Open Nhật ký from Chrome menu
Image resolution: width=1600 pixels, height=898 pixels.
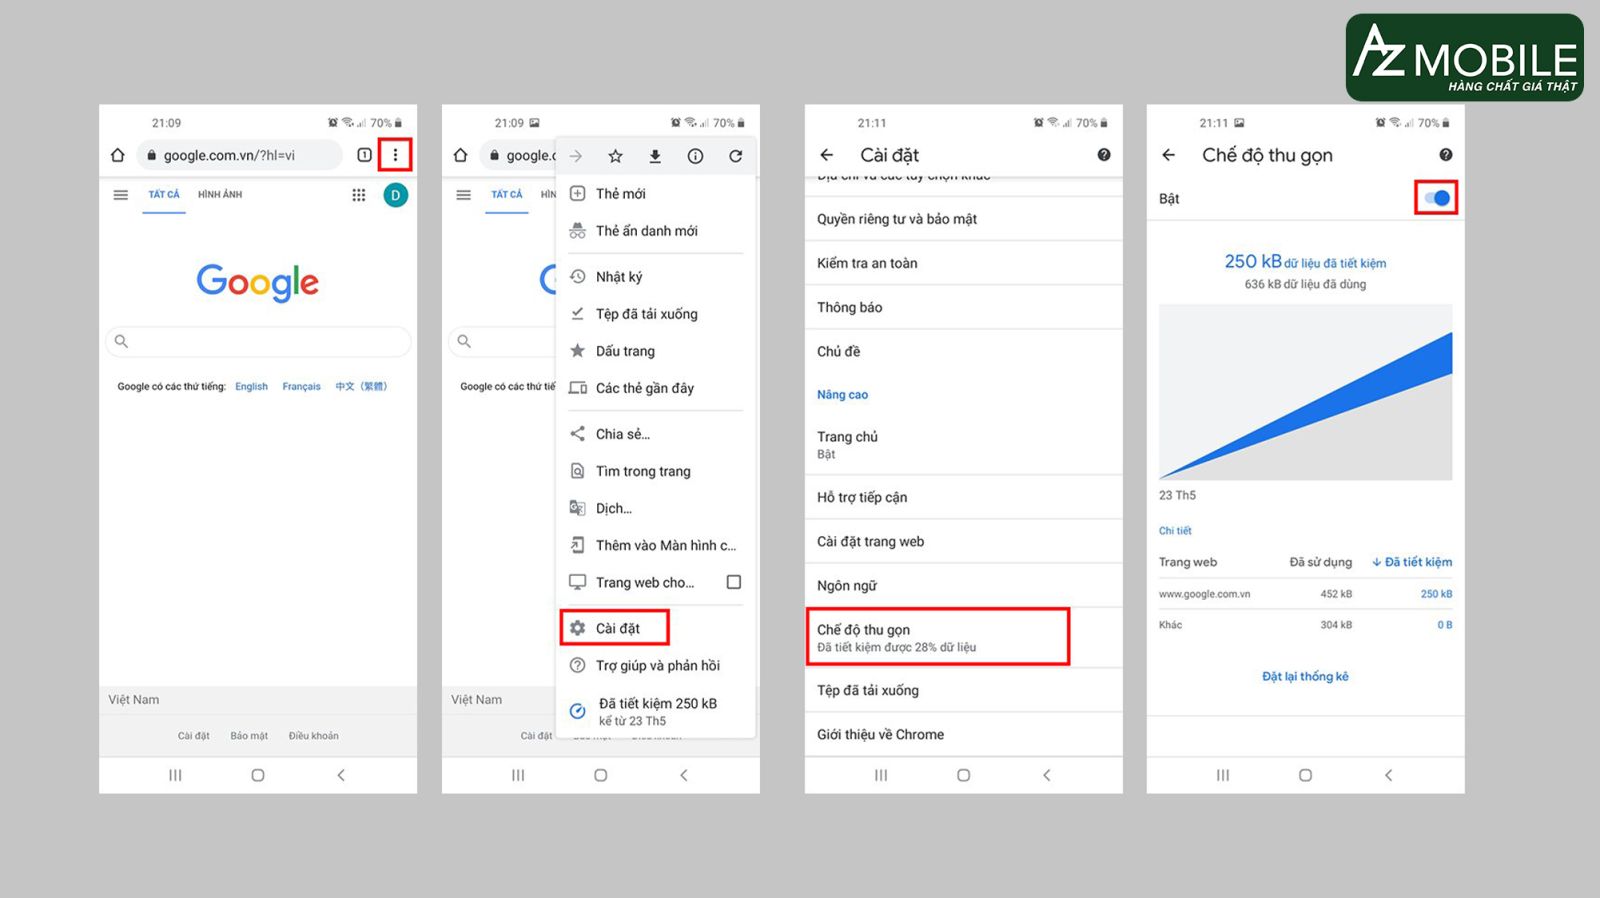tap(655, 277)
